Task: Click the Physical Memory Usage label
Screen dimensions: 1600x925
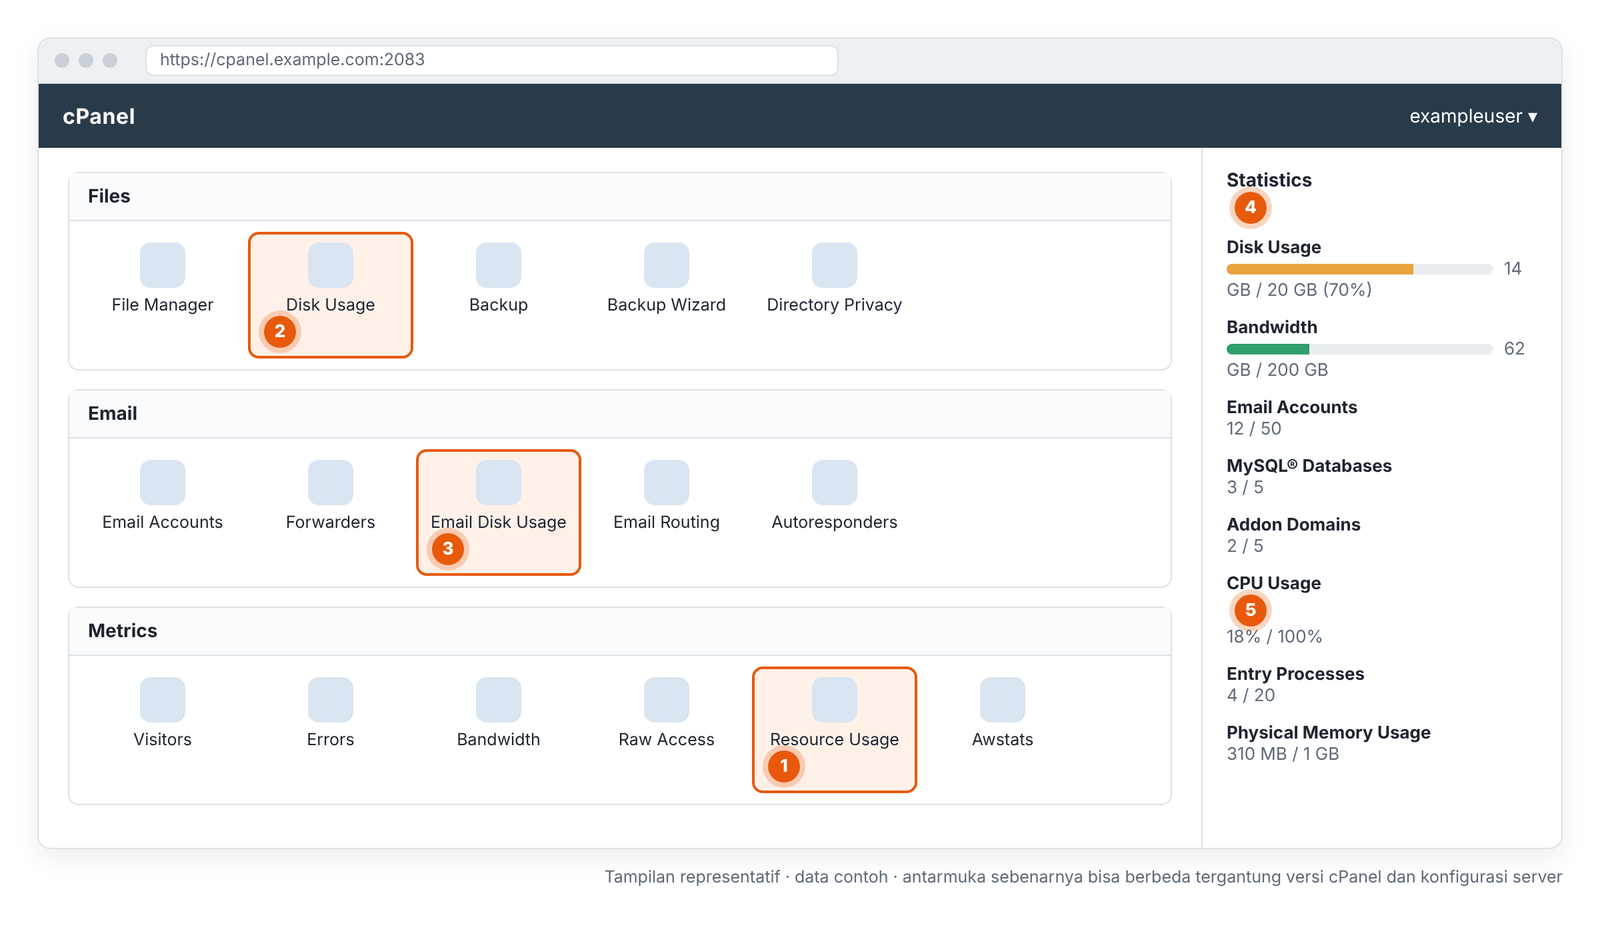Action: tap(1328, 733)
